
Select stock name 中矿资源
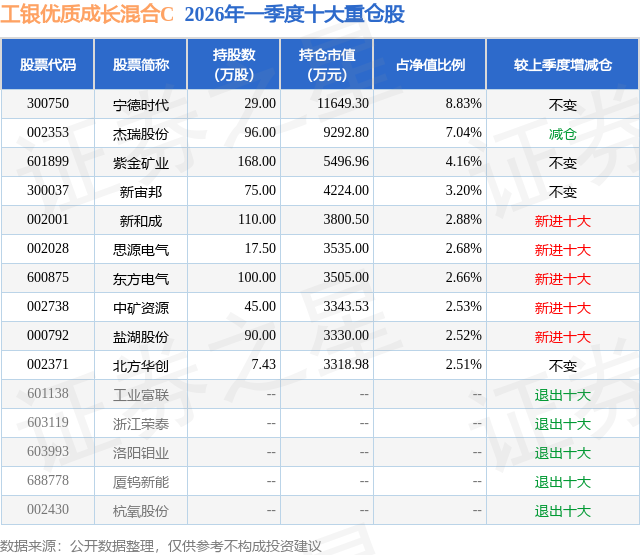coord(141,308)
